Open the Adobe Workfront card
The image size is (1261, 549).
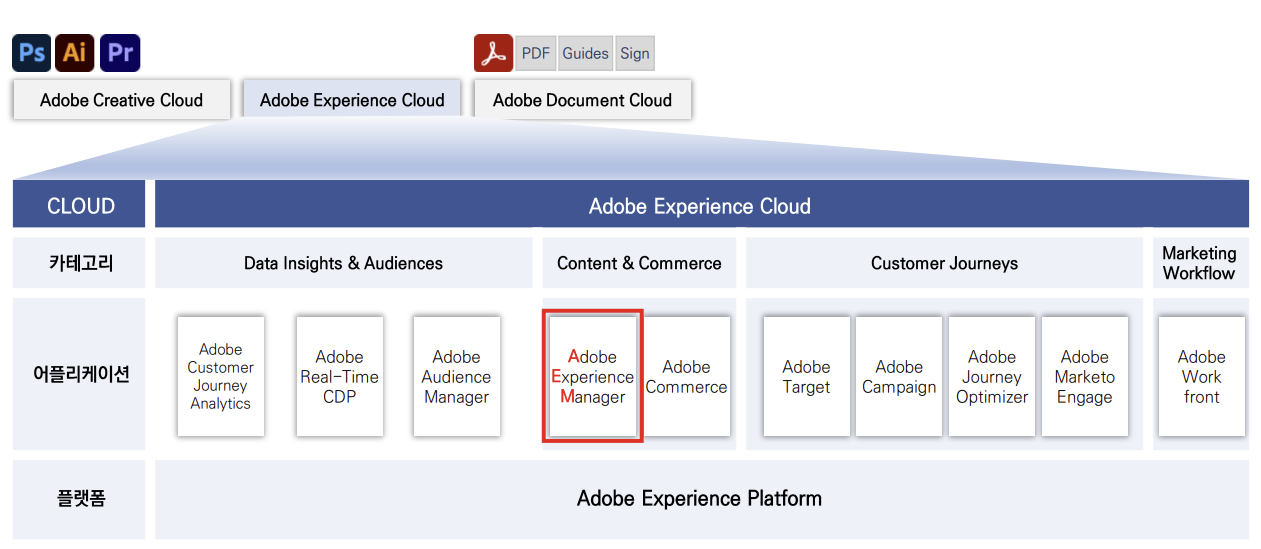click(1202, 376)
